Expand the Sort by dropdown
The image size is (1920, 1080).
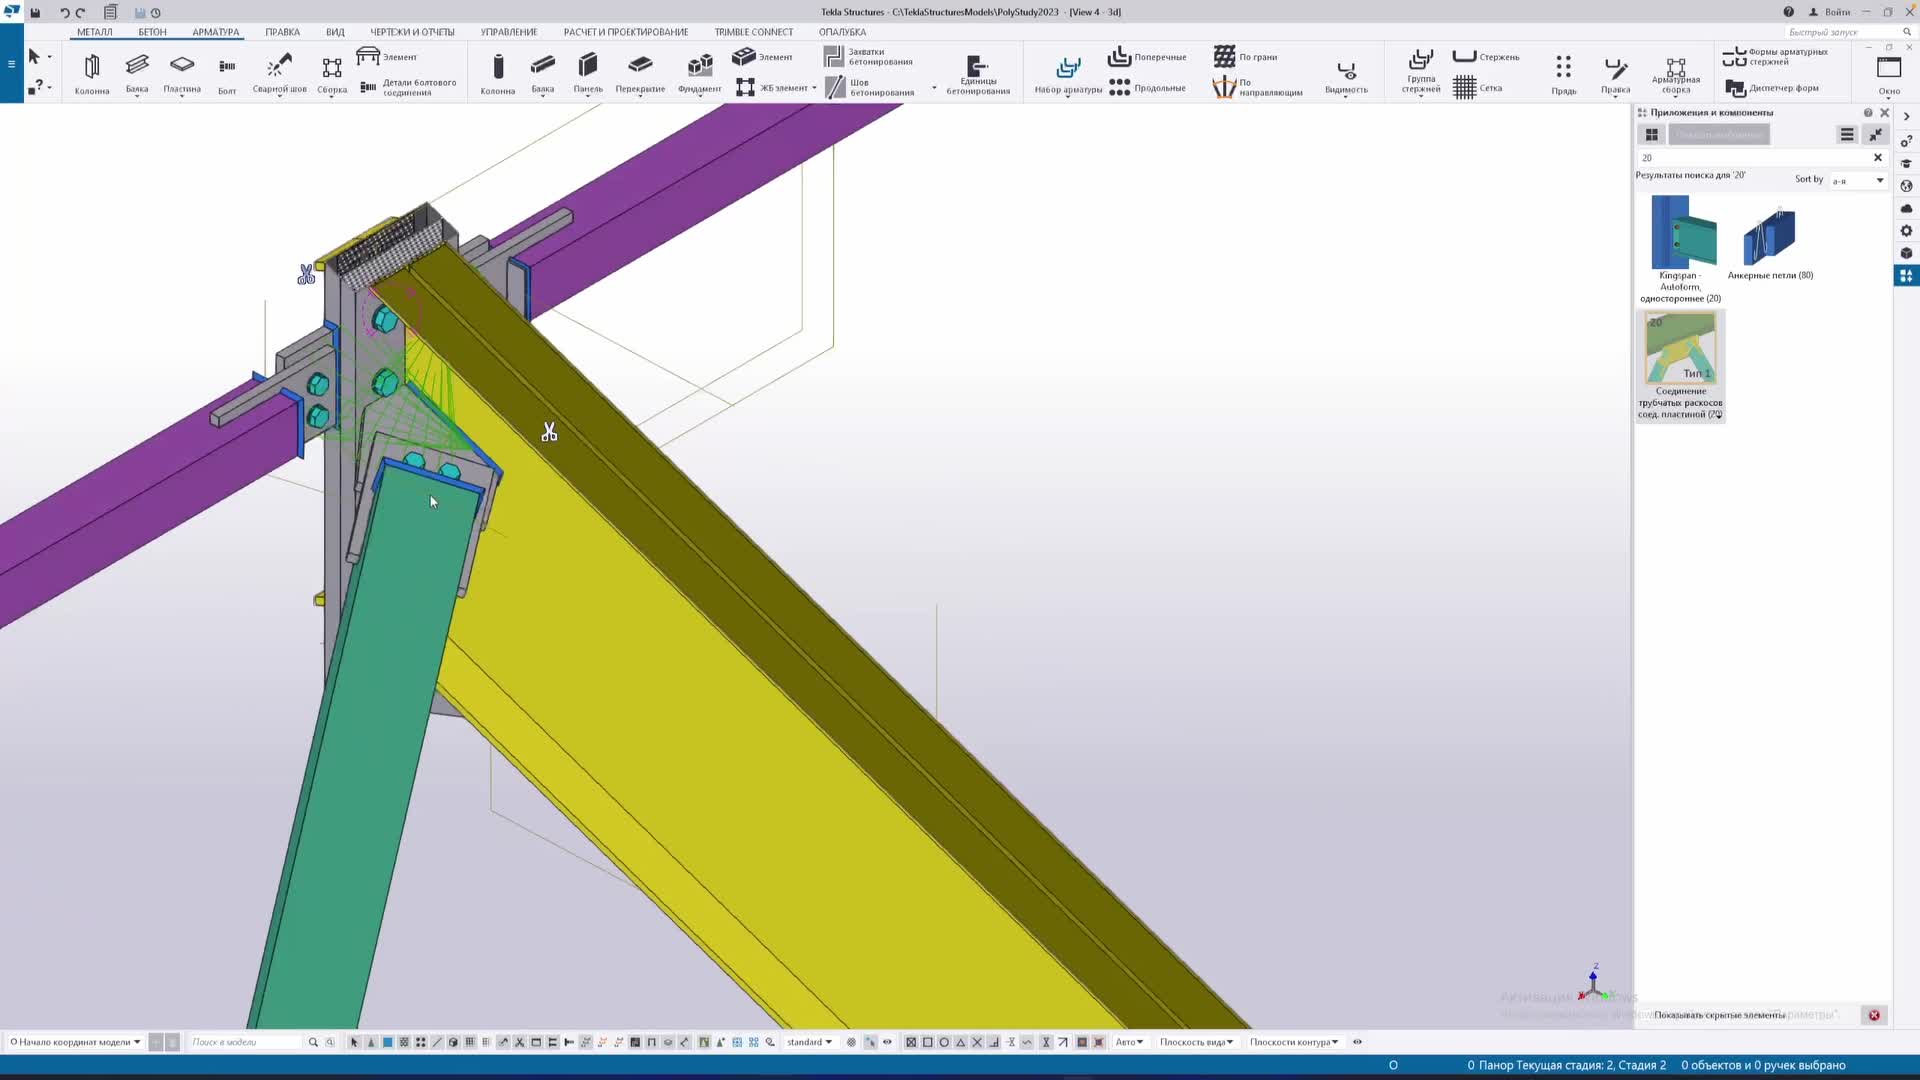pyautogui.click(x=1857, y=181)
